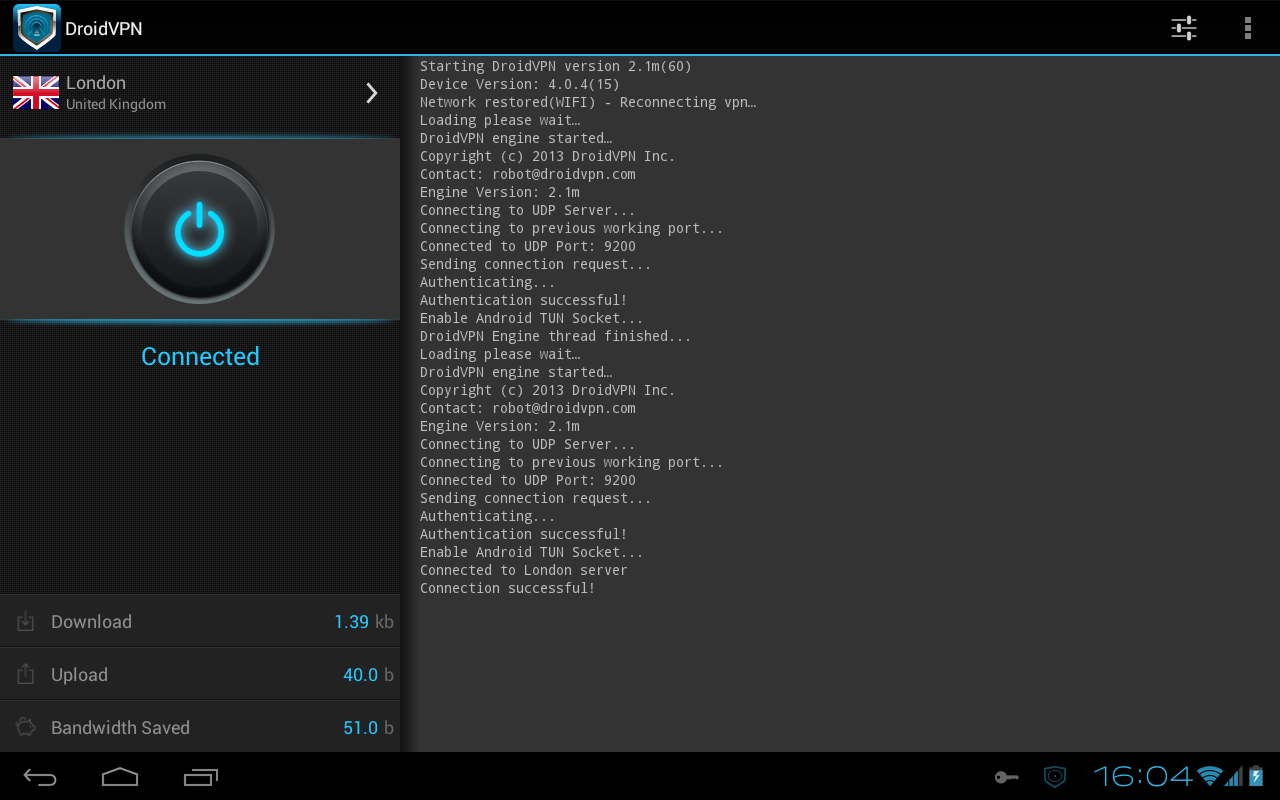
Task: Expand server selection with the chevron
Action: point(371,92)
